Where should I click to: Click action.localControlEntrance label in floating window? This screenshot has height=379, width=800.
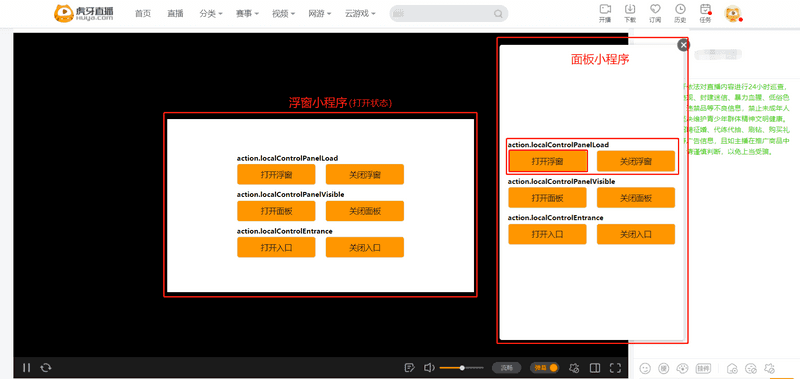[x=285, y=231]
